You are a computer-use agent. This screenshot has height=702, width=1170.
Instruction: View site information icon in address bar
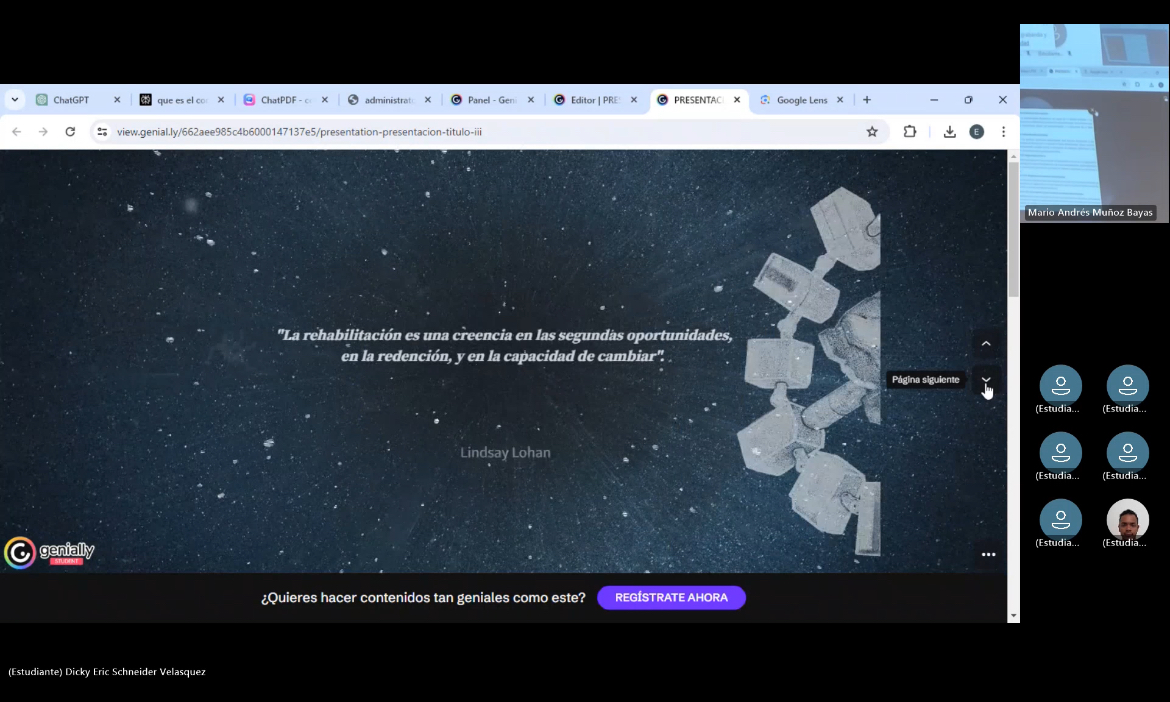click(101, 132)
